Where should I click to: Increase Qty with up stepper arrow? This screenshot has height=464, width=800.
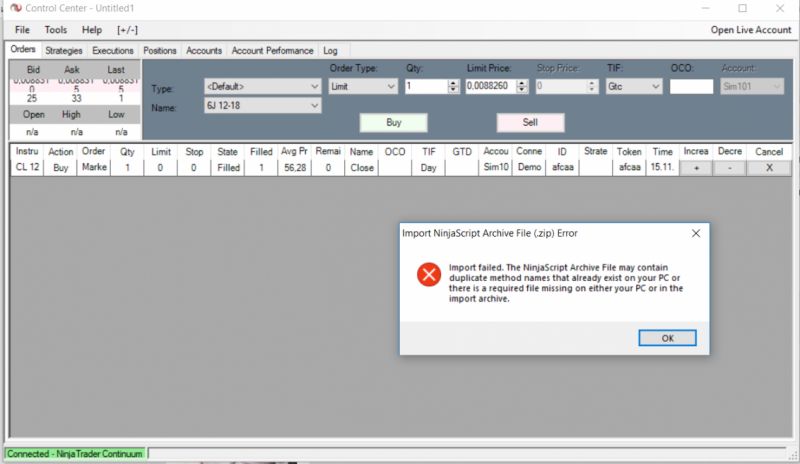(453, 83)
